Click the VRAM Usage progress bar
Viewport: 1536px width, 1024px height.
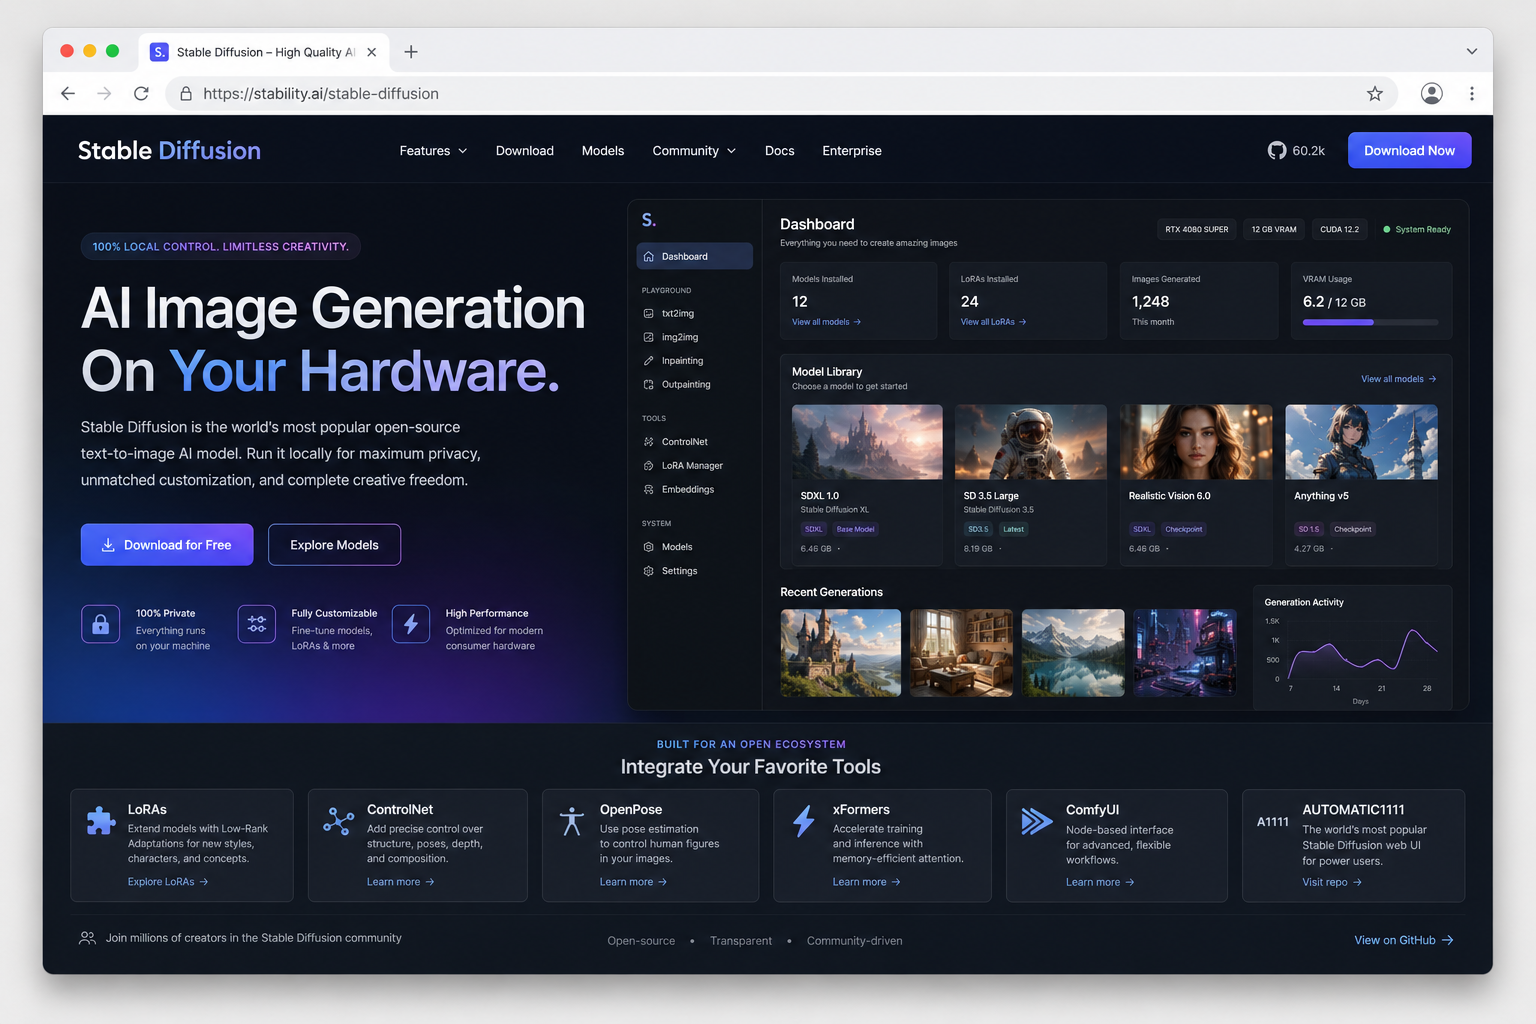1370,322
